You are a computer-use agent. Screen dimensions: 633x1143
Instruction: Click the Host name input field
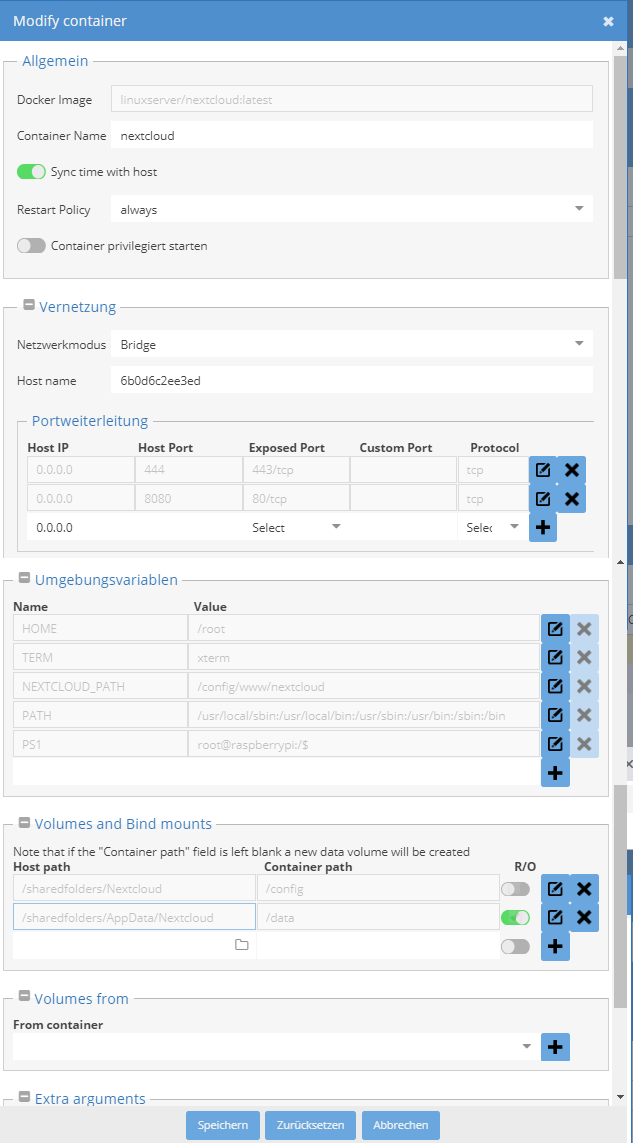click(x=352, y=380)
